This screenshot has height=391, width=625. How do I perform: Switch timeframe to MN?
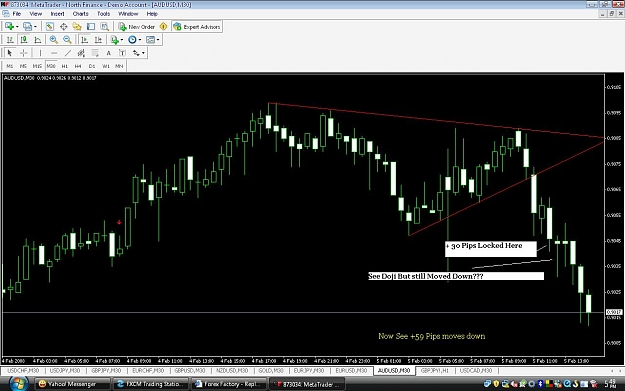coord(119,66)
